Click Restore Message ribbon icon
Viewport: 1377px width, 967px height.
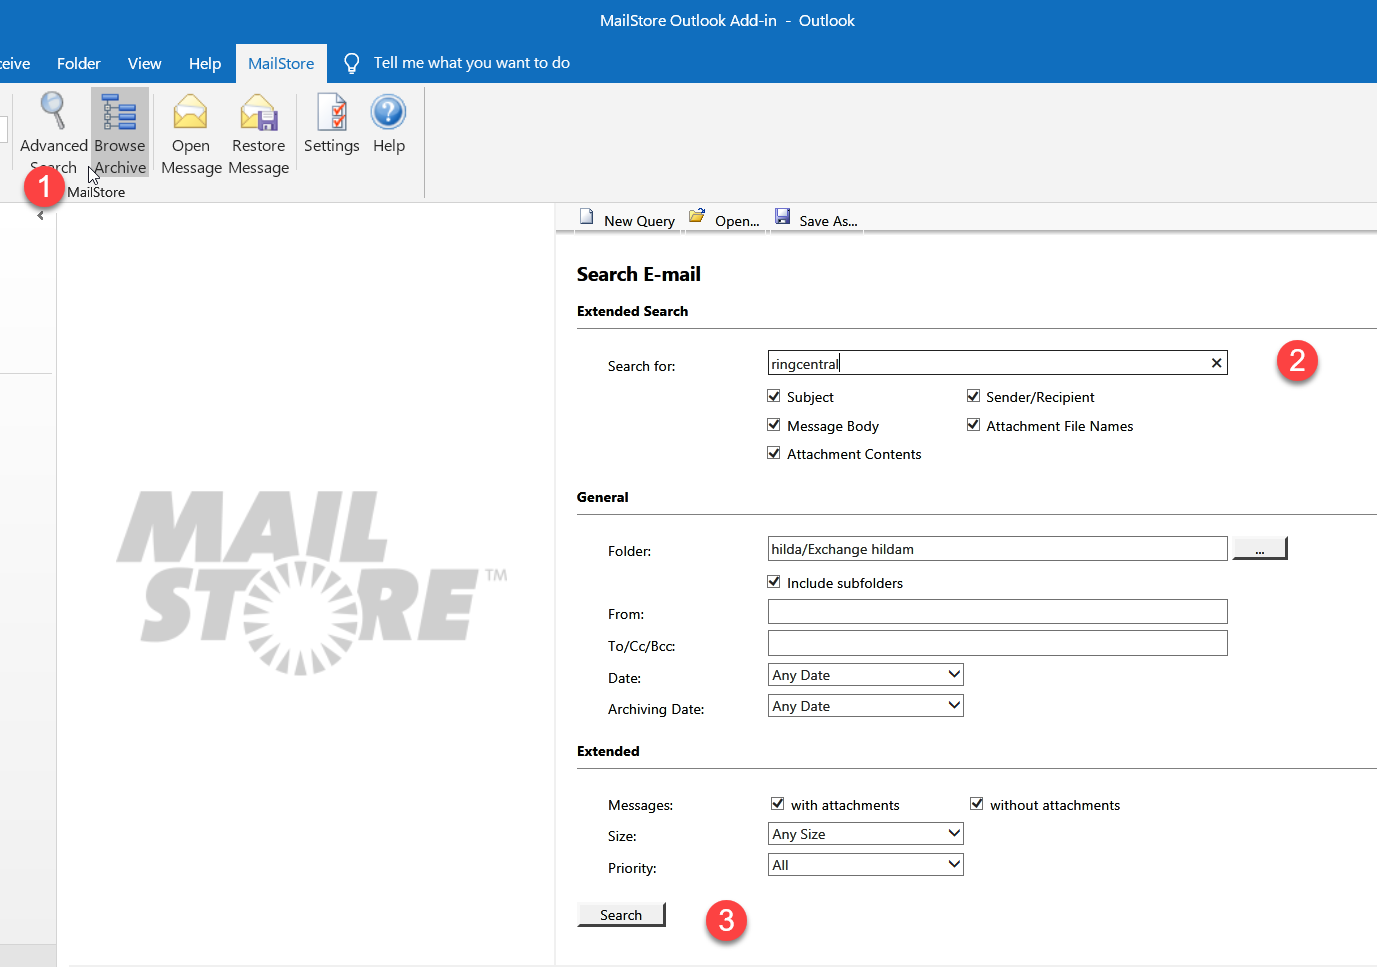coord(258,112)
